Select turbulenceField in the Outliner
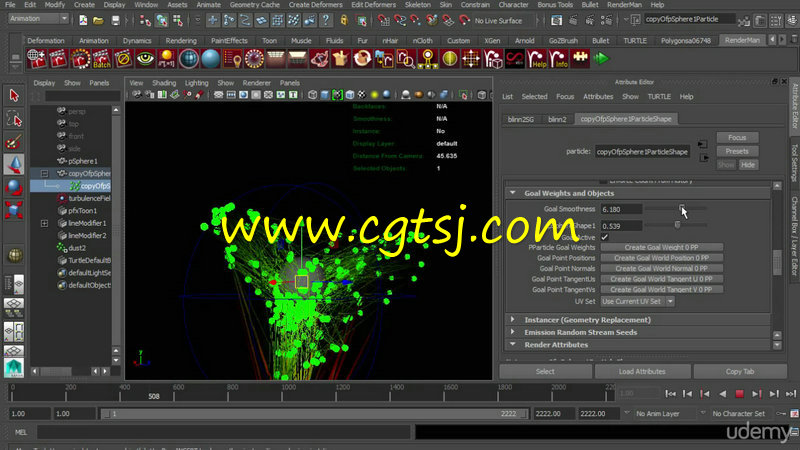The height and width of the screenshot is (450, 800). click(88, 198)
